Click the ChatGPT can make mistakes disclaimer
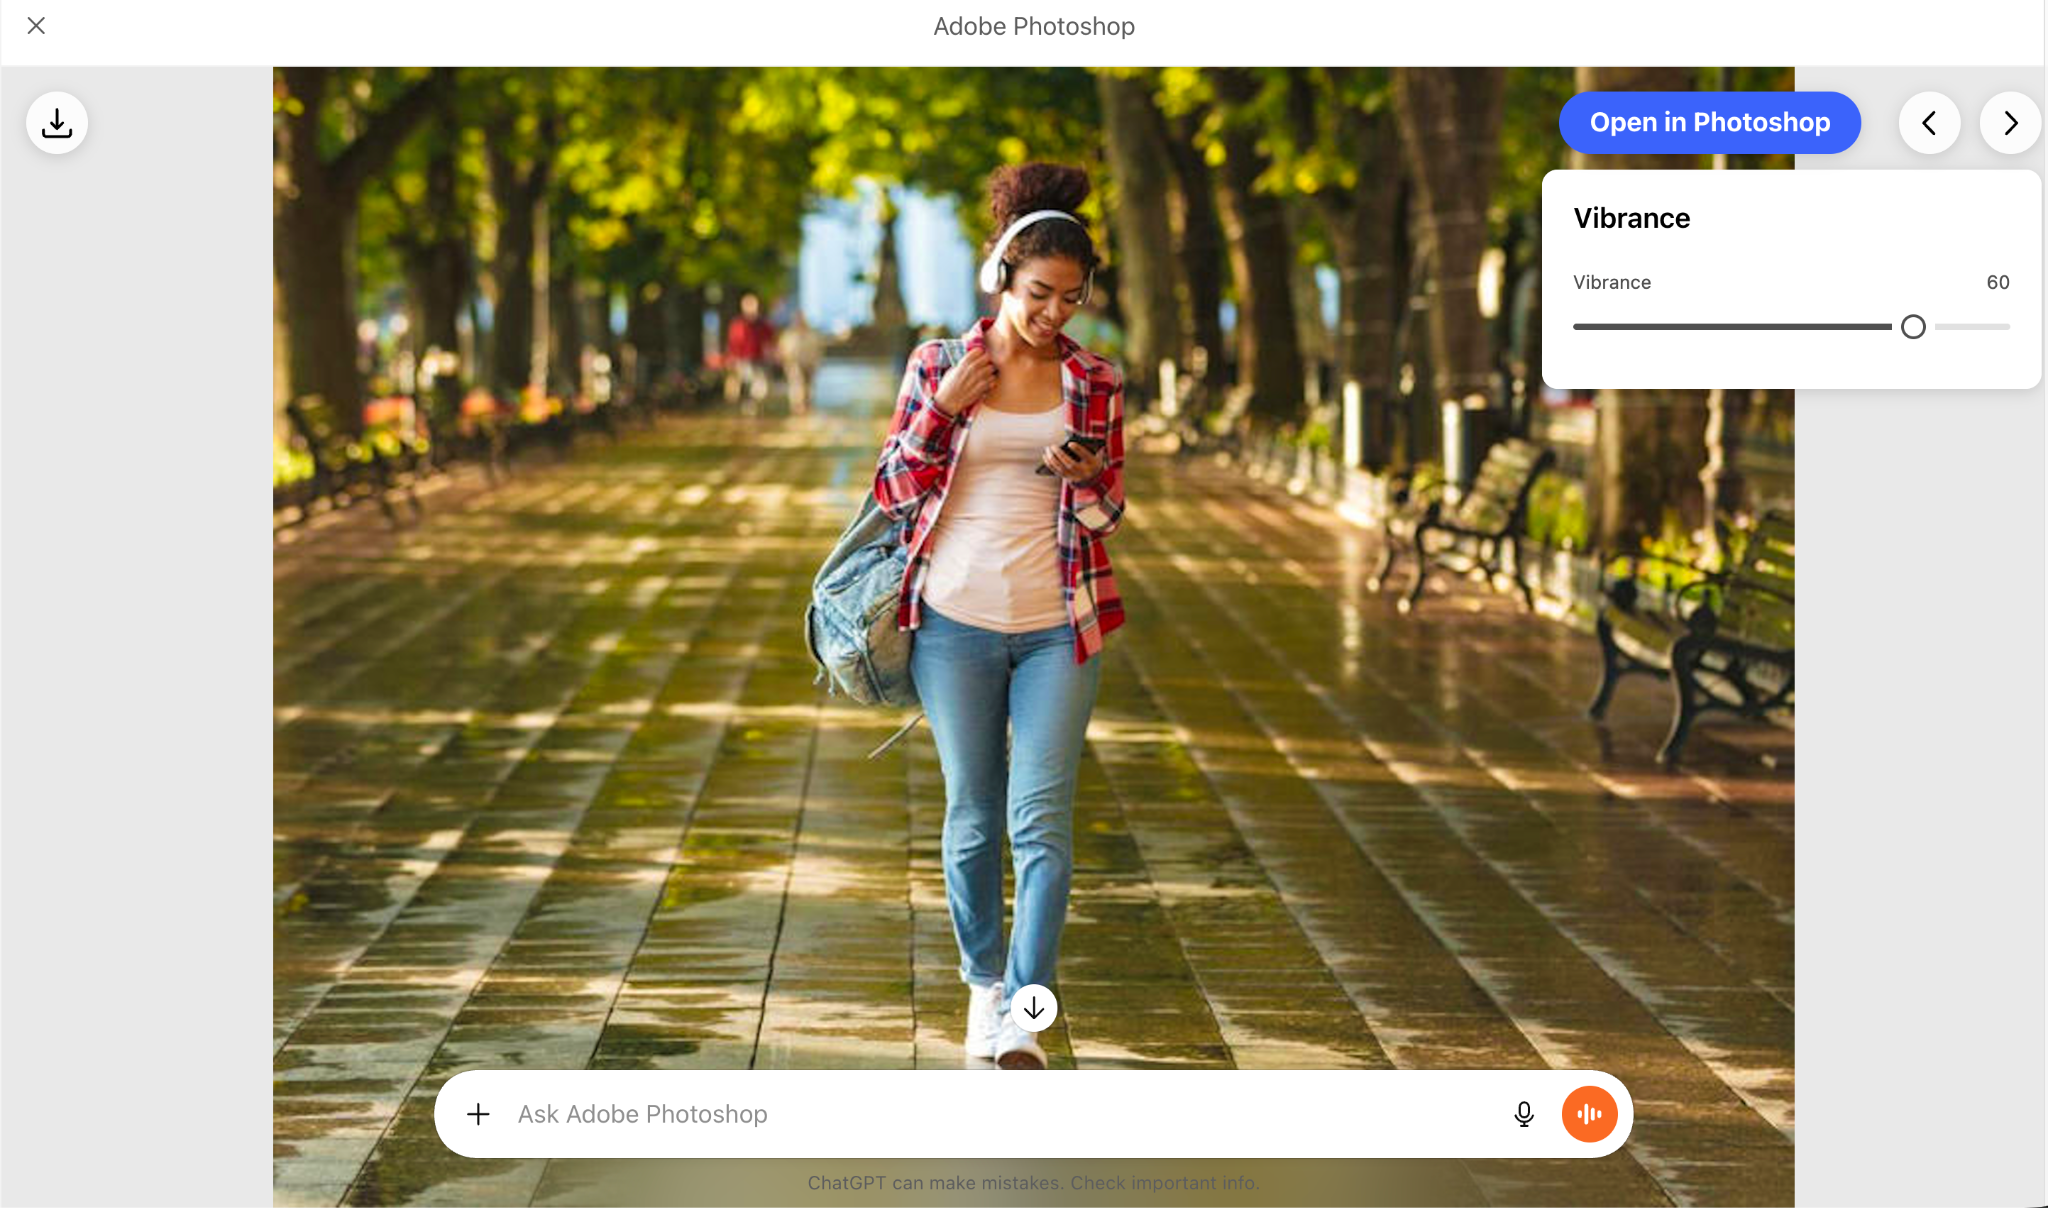Image resolution: width=2048 pixels, height=1208 pixels. [x=935, y=1183]
